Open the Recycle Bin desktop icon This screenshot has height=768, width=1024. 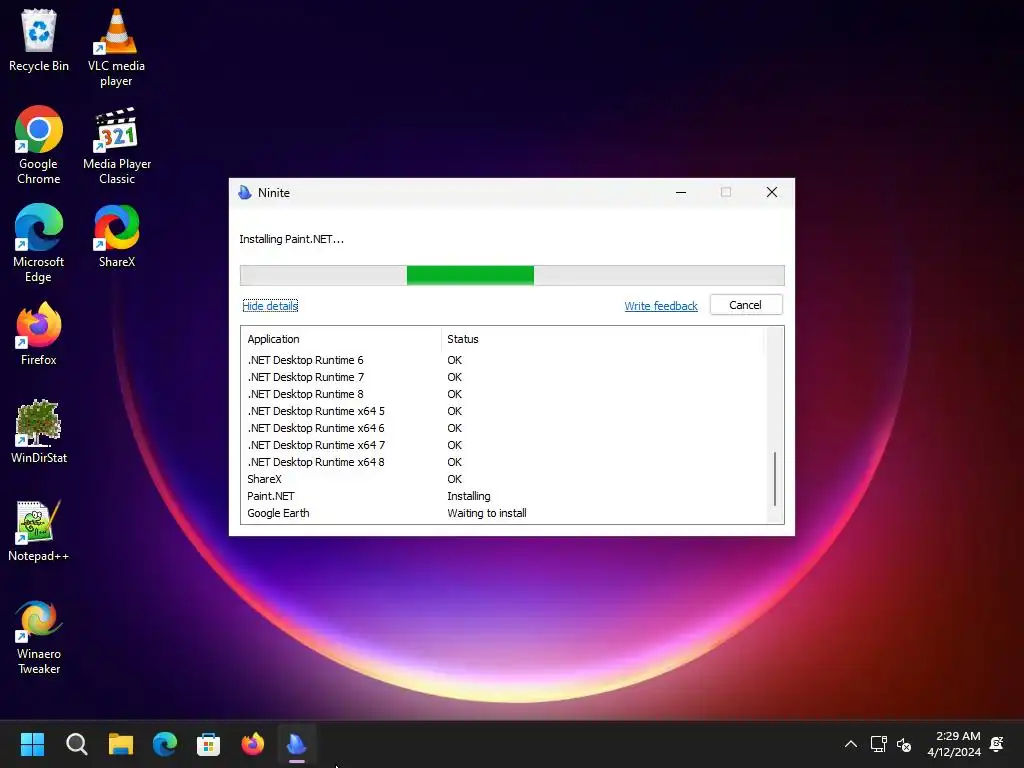(x=39, y=40)
